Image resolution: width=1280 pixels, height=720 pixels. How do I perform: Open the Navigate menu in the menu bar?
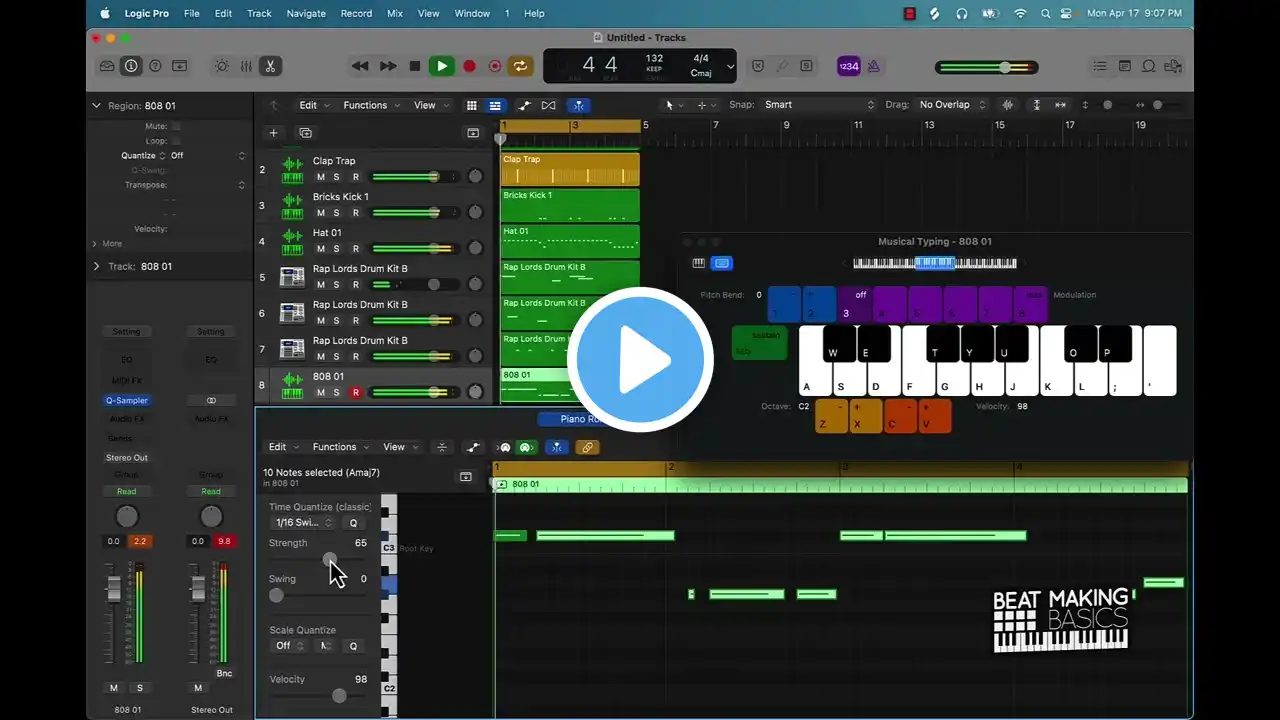click(x=306, y=13)
